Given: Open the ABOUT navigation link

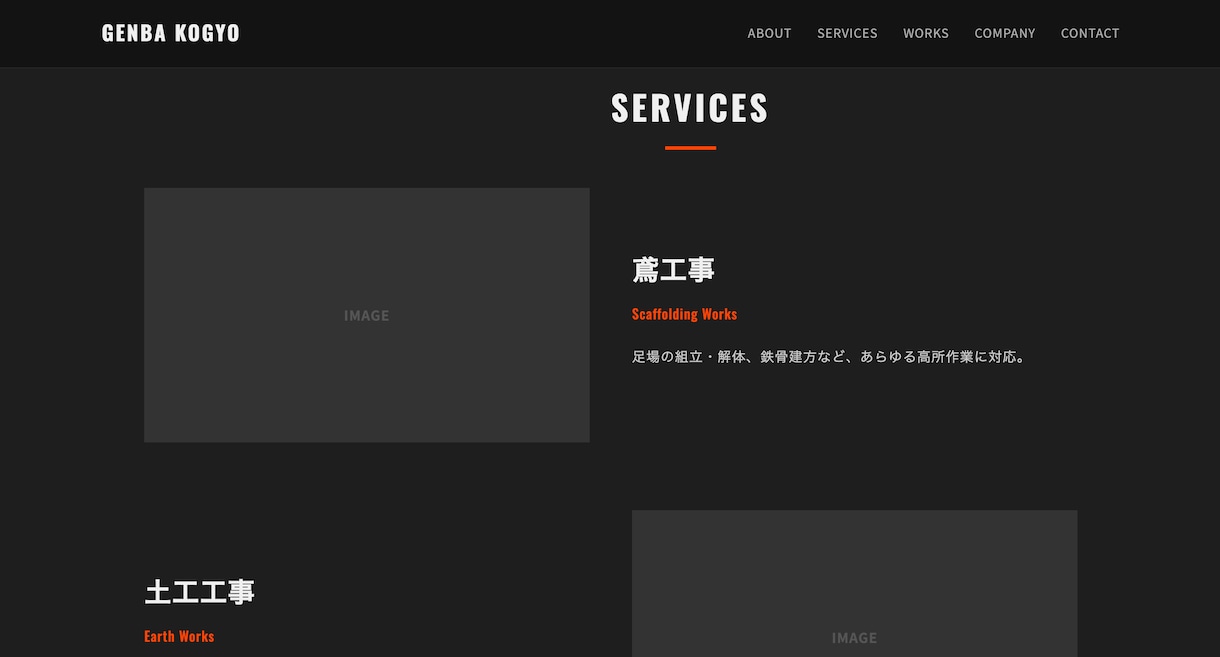Looking at the screenshot, I should tap(769, 33).
